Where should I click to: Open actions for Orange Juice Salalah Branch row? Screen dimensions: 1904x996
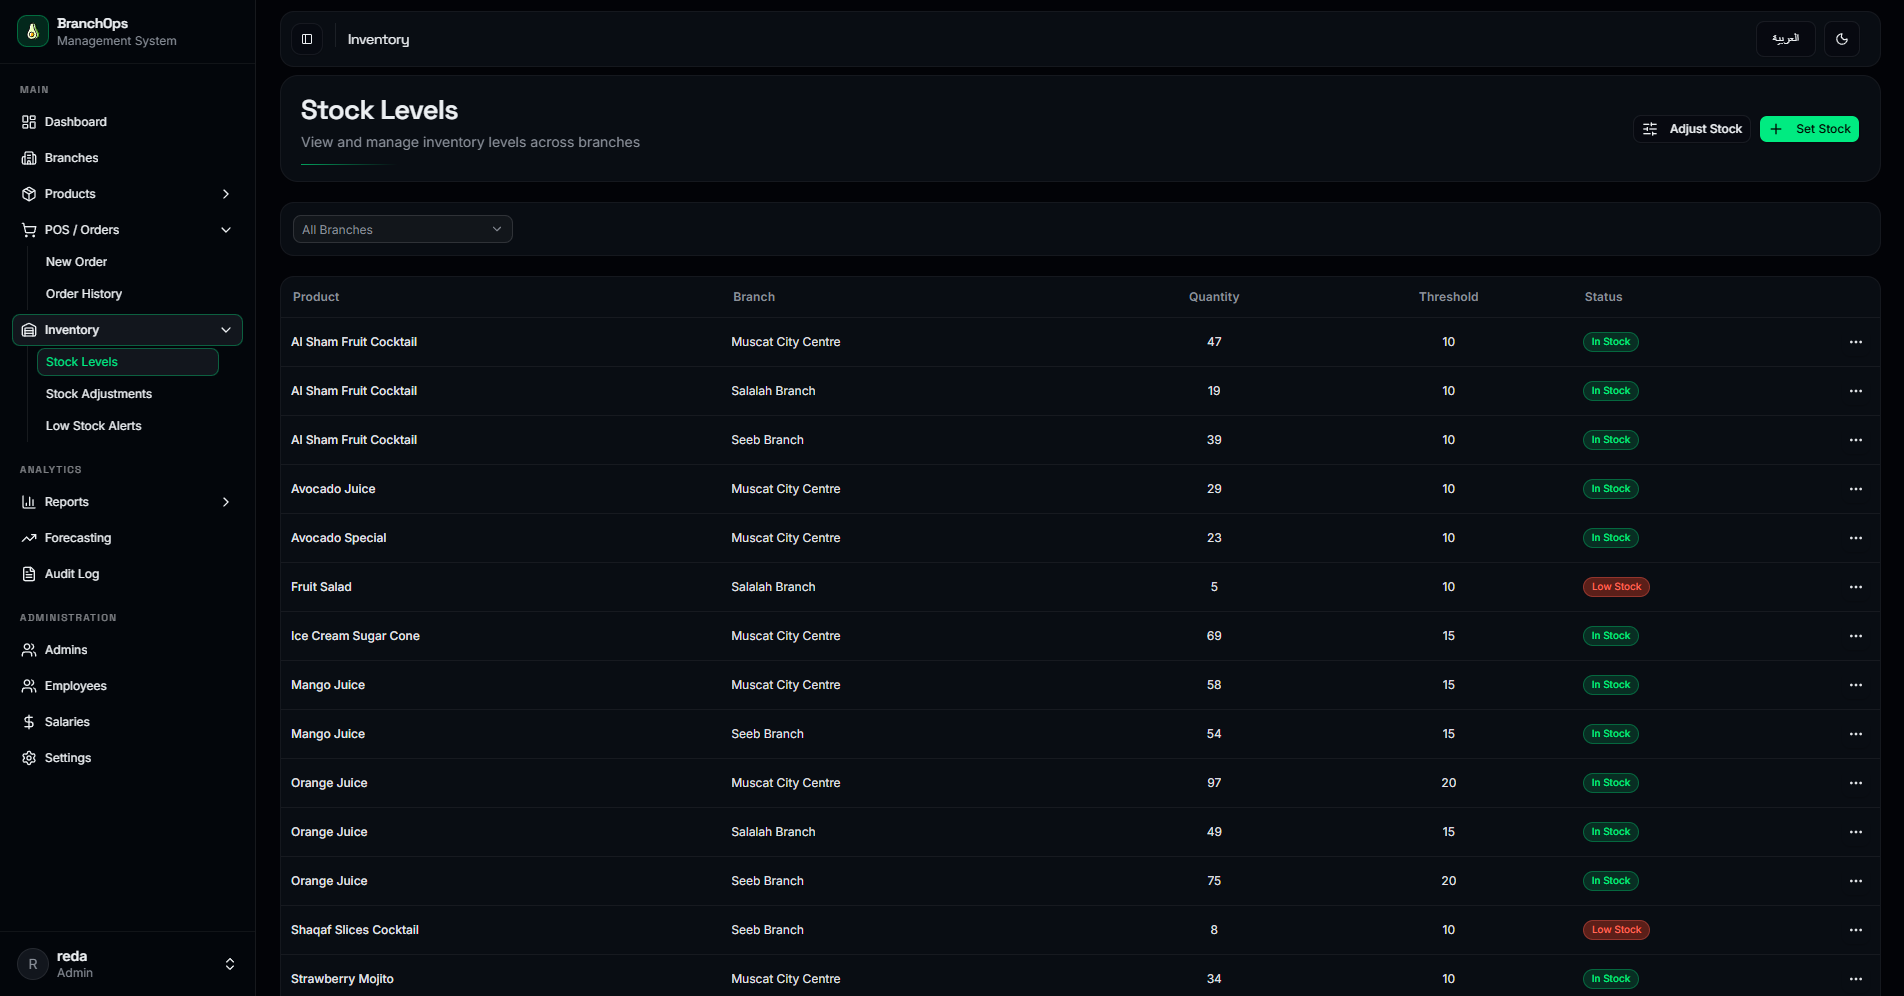(1856, 832)
